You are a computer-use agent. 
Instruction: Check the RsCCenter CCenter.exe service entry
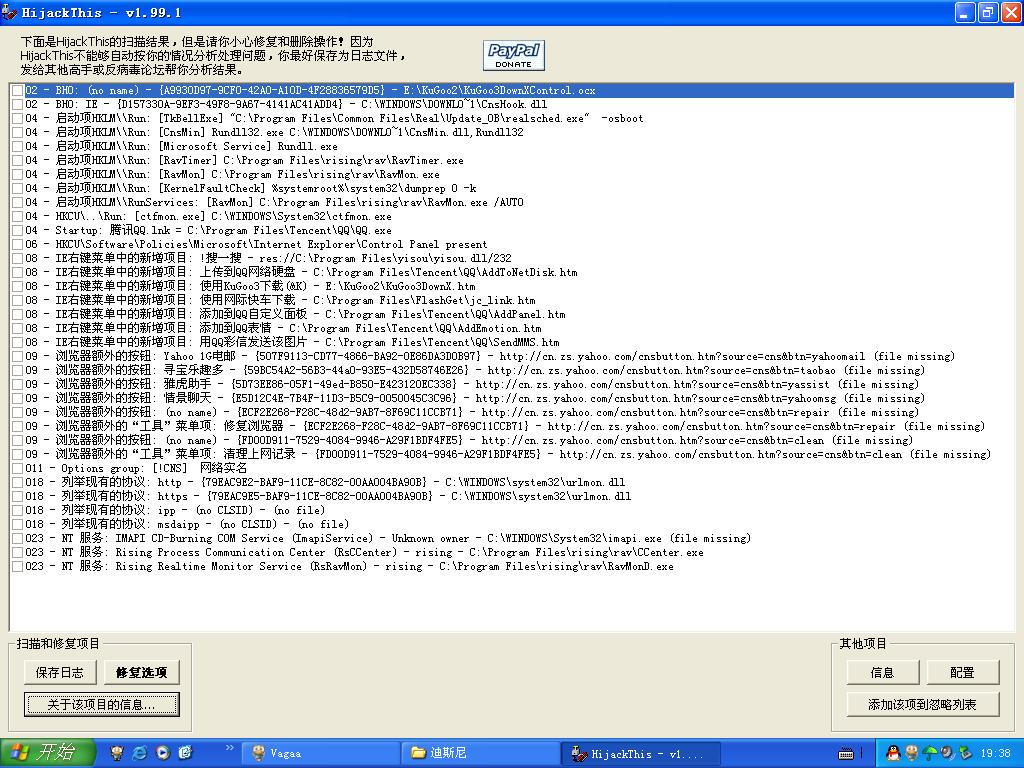(18, 552)
